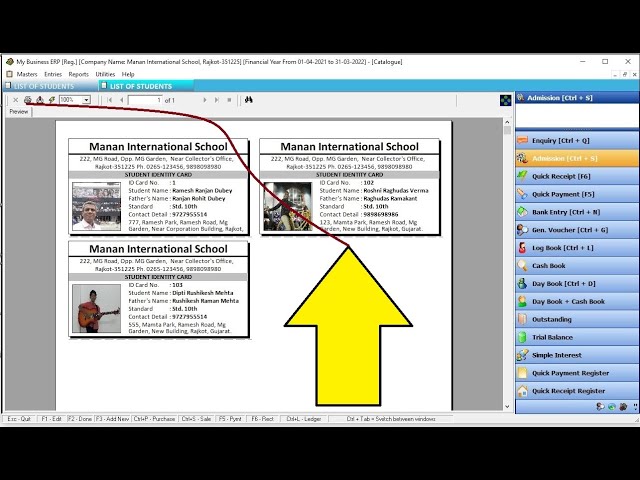Click 'Ctrl+L - Ledger' in status bar
The image size is (640, 480).
(303, 419)
